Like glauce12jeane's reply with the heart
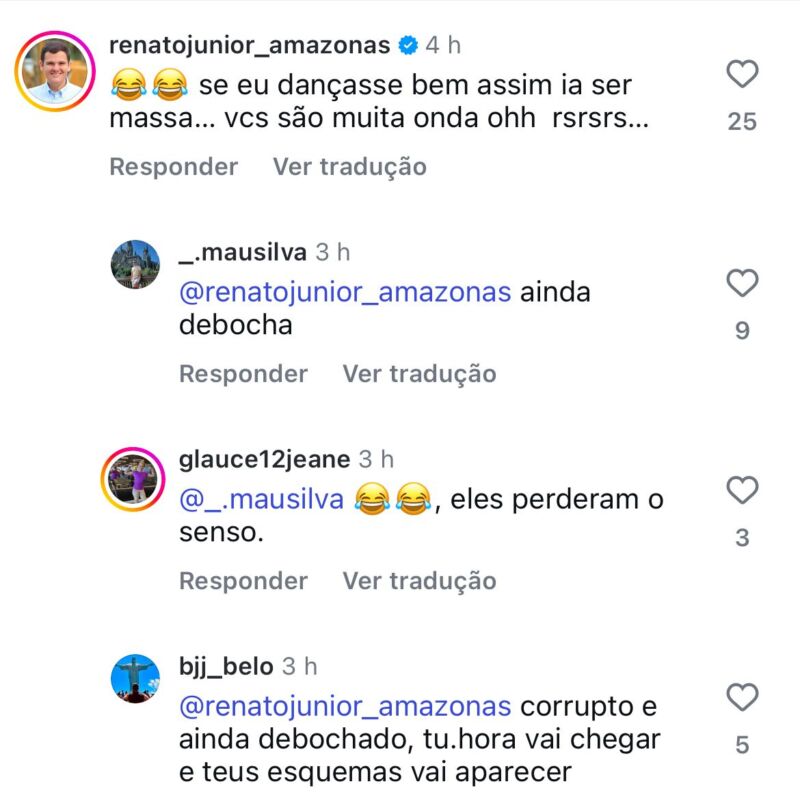Screen dimensions: 800x797 [742, 491]
